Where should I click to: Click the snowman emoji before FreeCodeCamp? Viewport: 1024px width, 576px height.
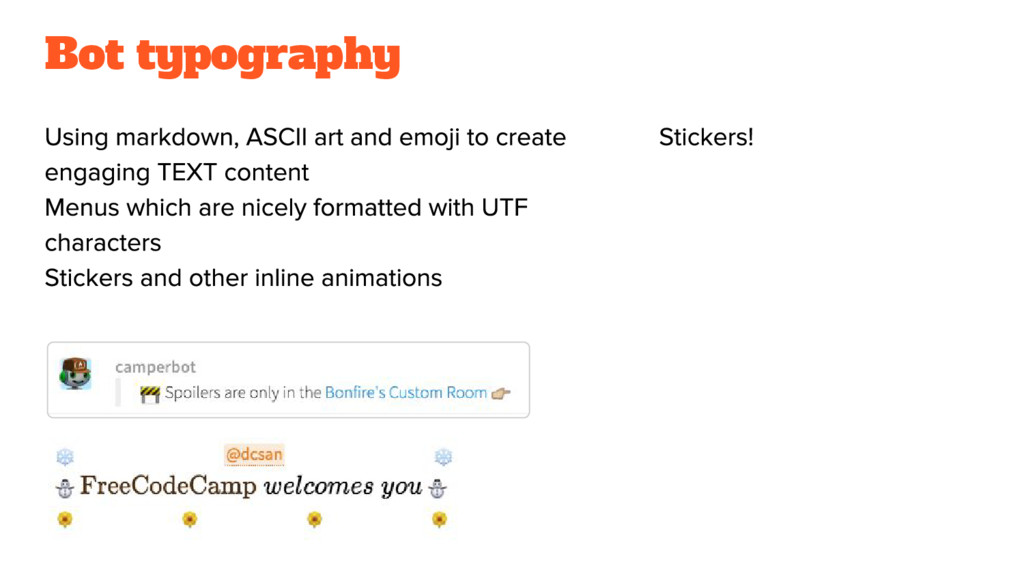tap(65, 488)
